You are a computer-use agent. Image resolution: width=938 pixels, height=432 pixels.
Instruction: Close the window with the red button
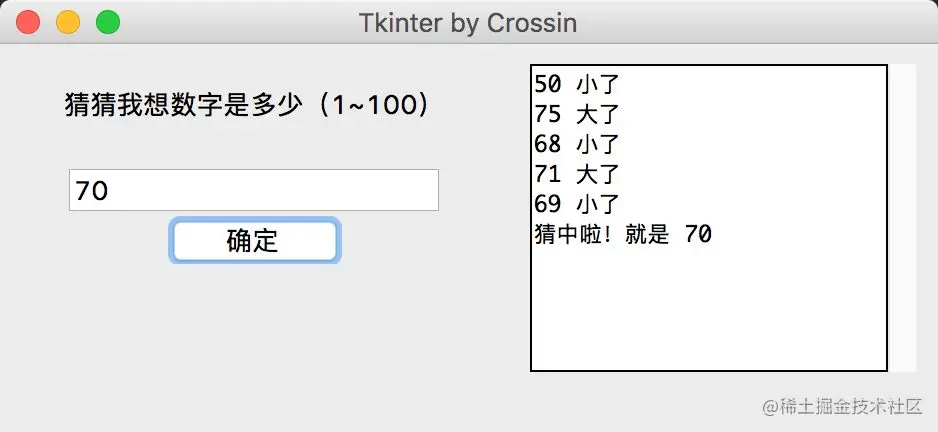[x=29, y=22]
